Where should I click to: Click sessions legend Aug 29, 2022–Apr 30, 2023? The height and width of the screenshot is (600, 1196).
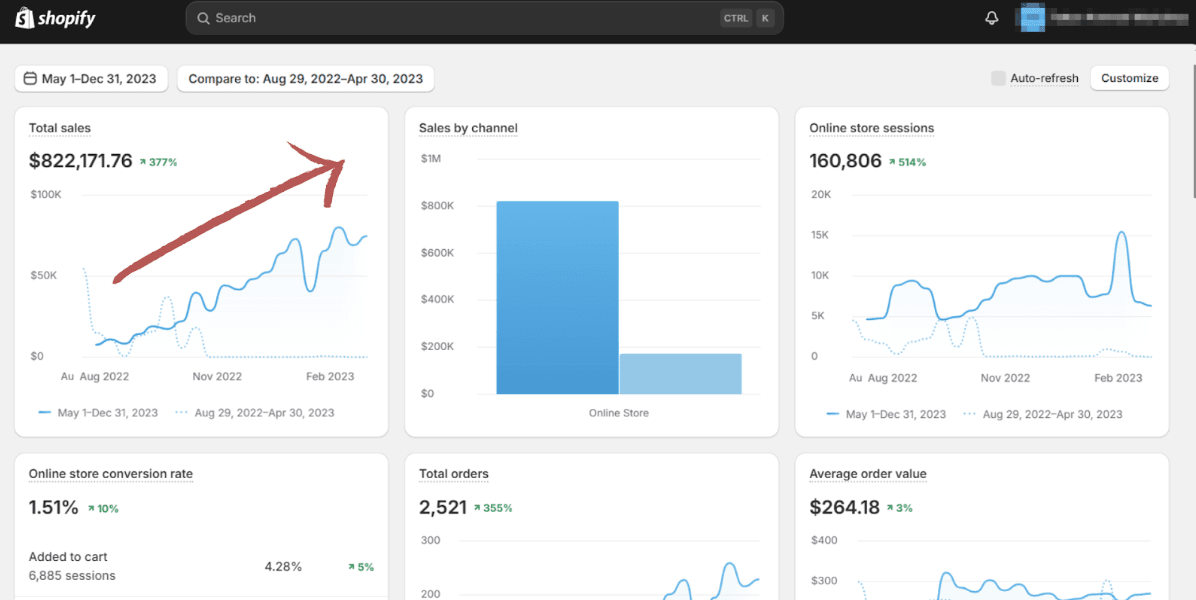click(x=1043, y=415)
